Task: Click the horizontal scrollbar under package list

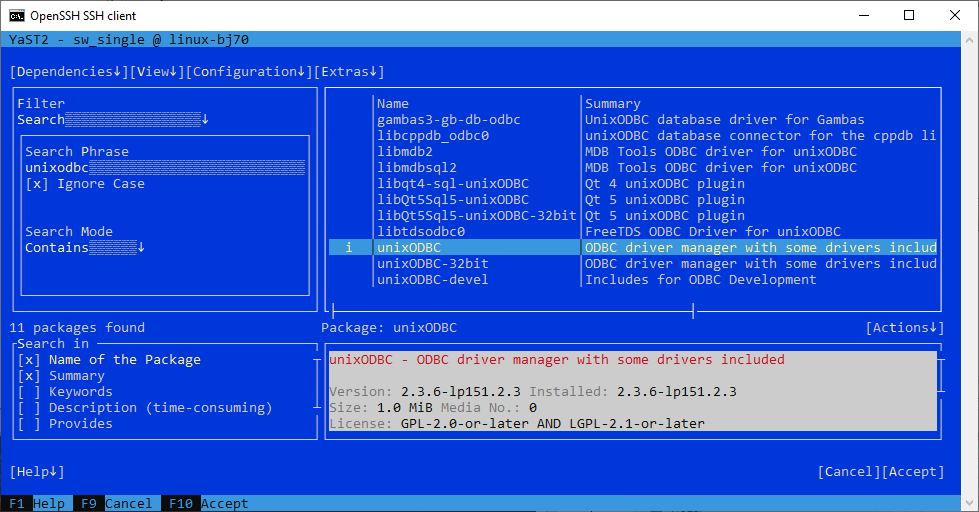Action: pyautogui.click(x=513, y=311)
